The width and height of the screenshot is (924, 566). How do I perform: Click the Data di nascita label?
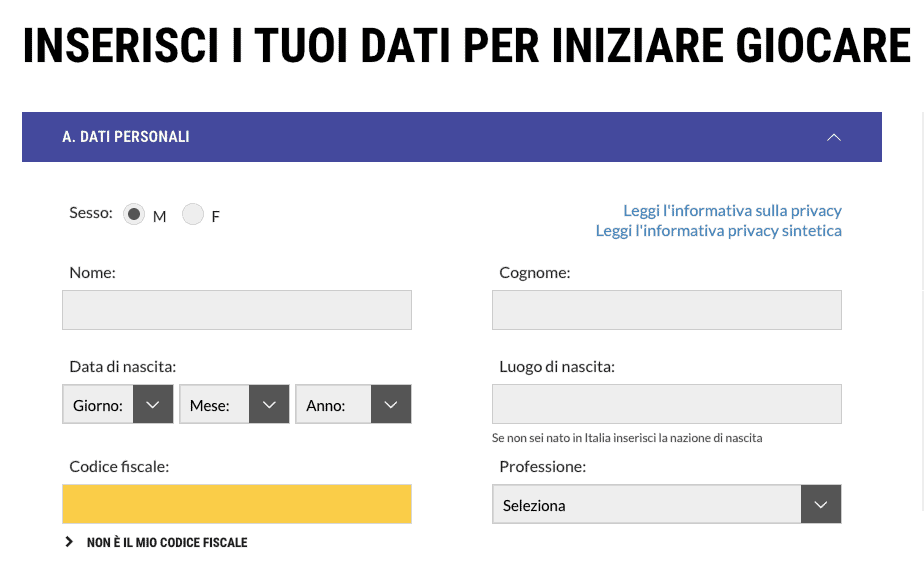[123, 367]
